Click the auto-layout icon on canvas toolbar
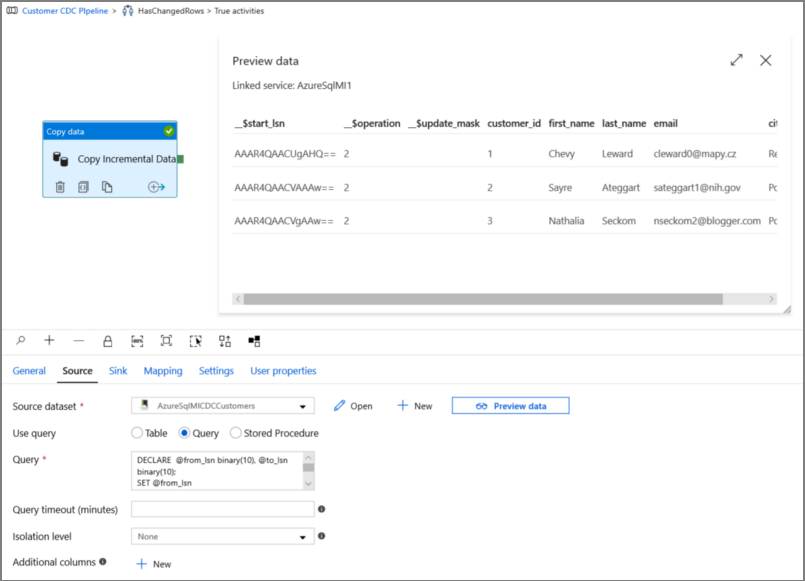Screen dimensions: 805x581 (222, 341)
